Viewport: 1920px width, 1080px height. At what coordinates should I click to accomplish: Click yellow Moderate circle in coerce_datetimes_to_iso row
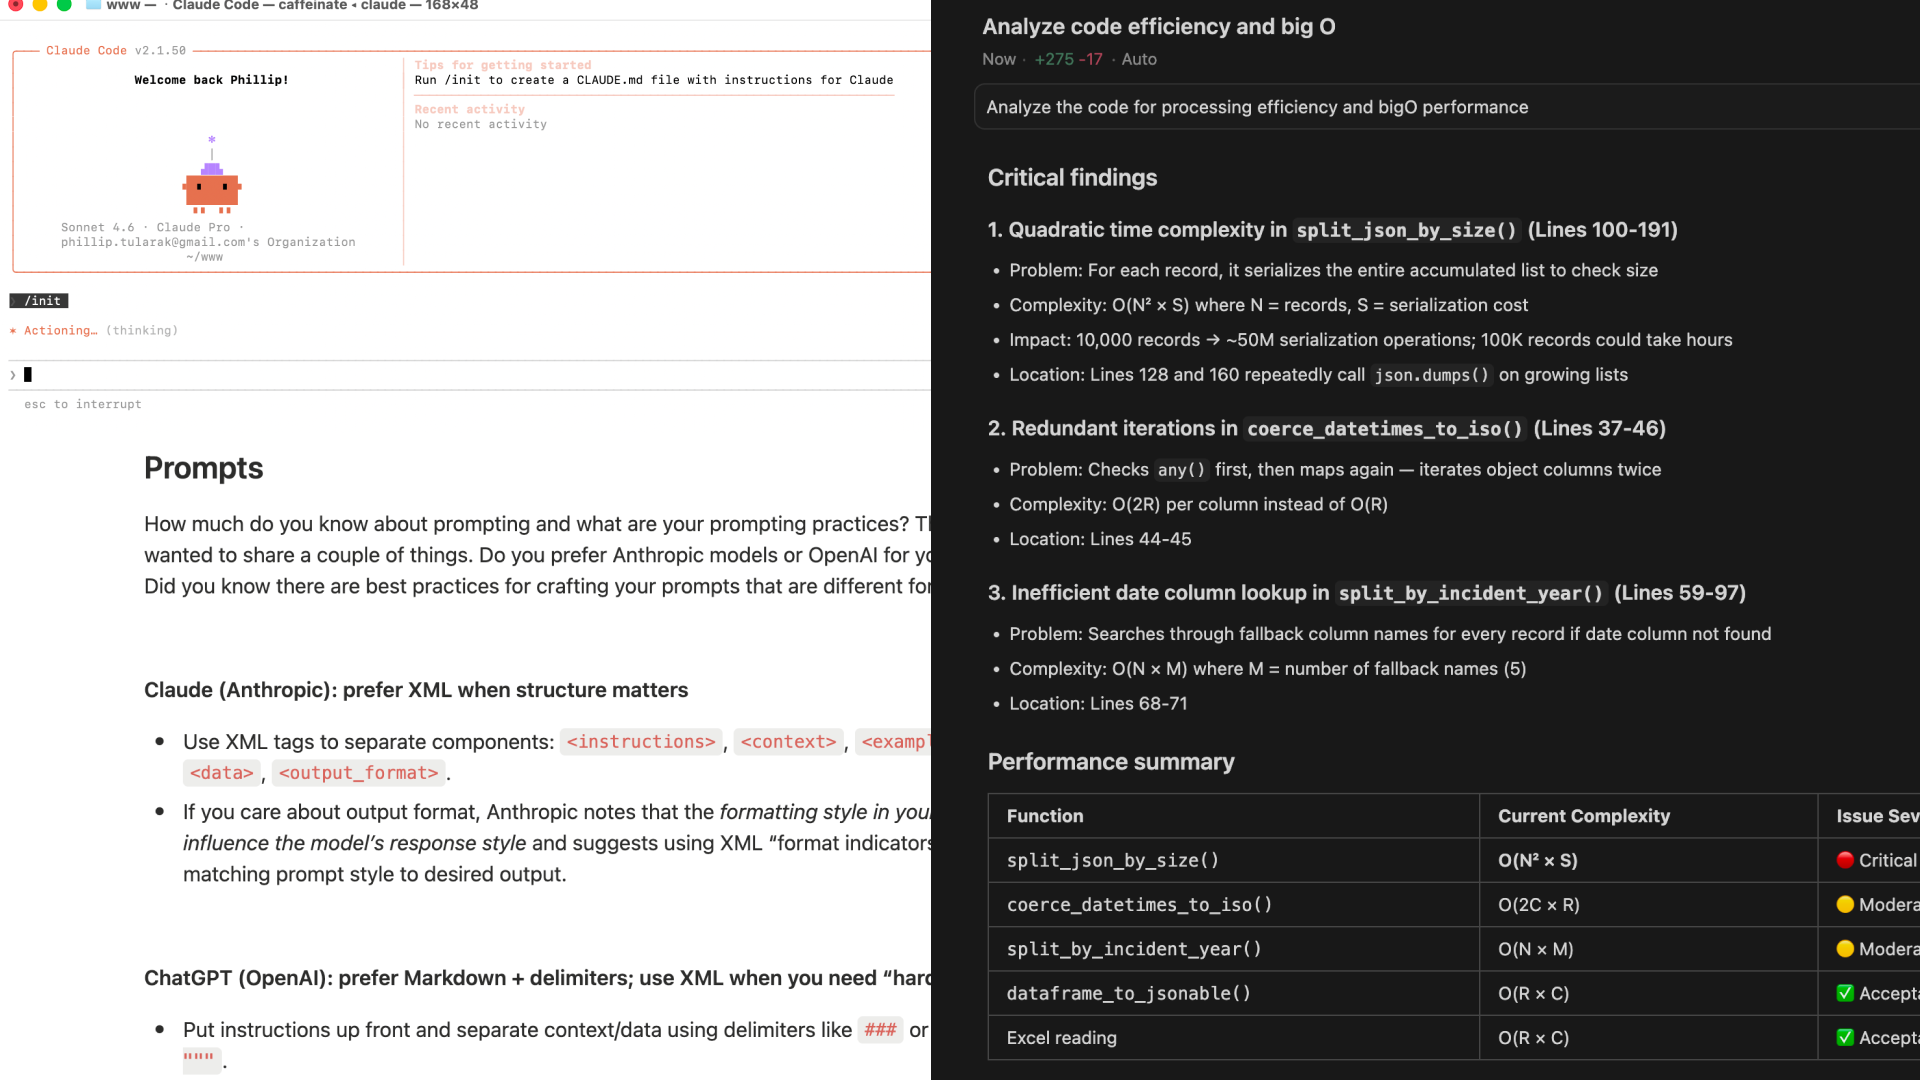1845,904
